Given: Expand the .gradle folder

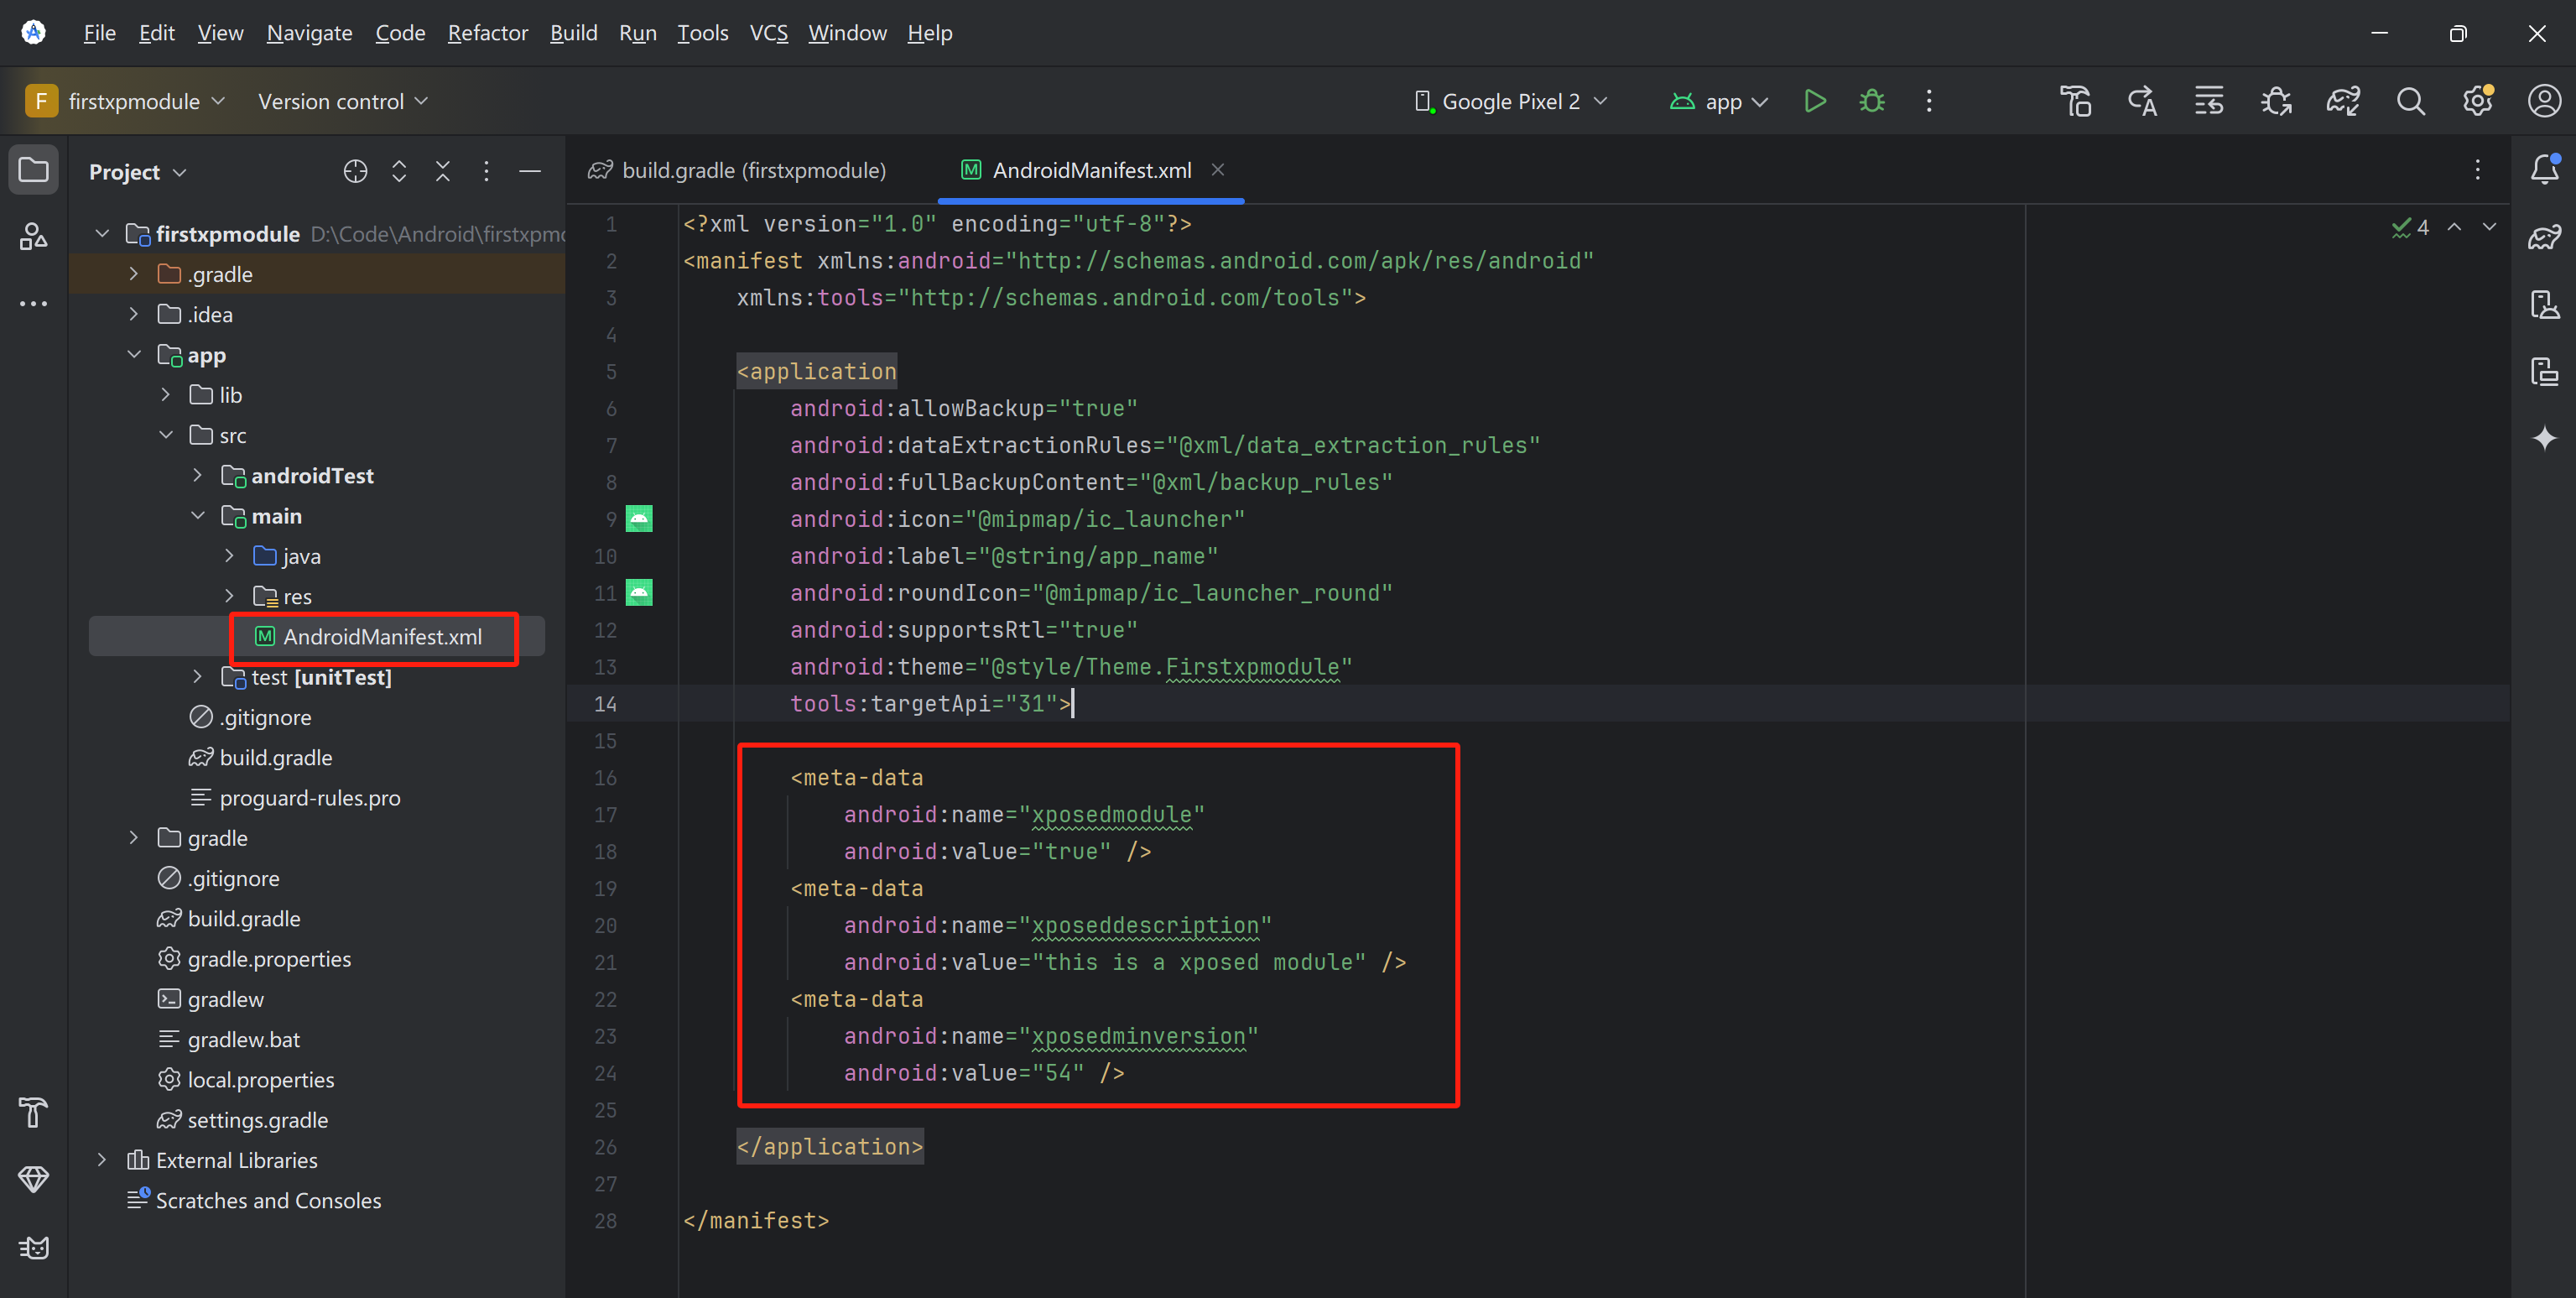Looking at the screenshot, I should 133,274.
